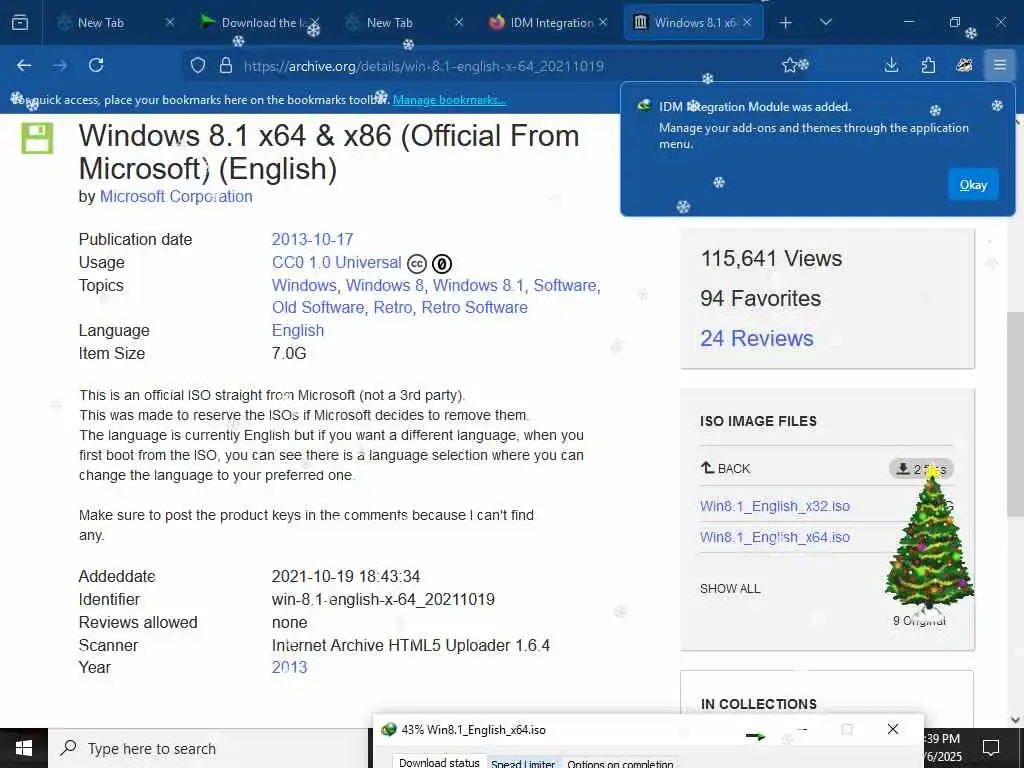1024x768 pixels.
Task: Reload the current page
Action: [x=96, y=65]
